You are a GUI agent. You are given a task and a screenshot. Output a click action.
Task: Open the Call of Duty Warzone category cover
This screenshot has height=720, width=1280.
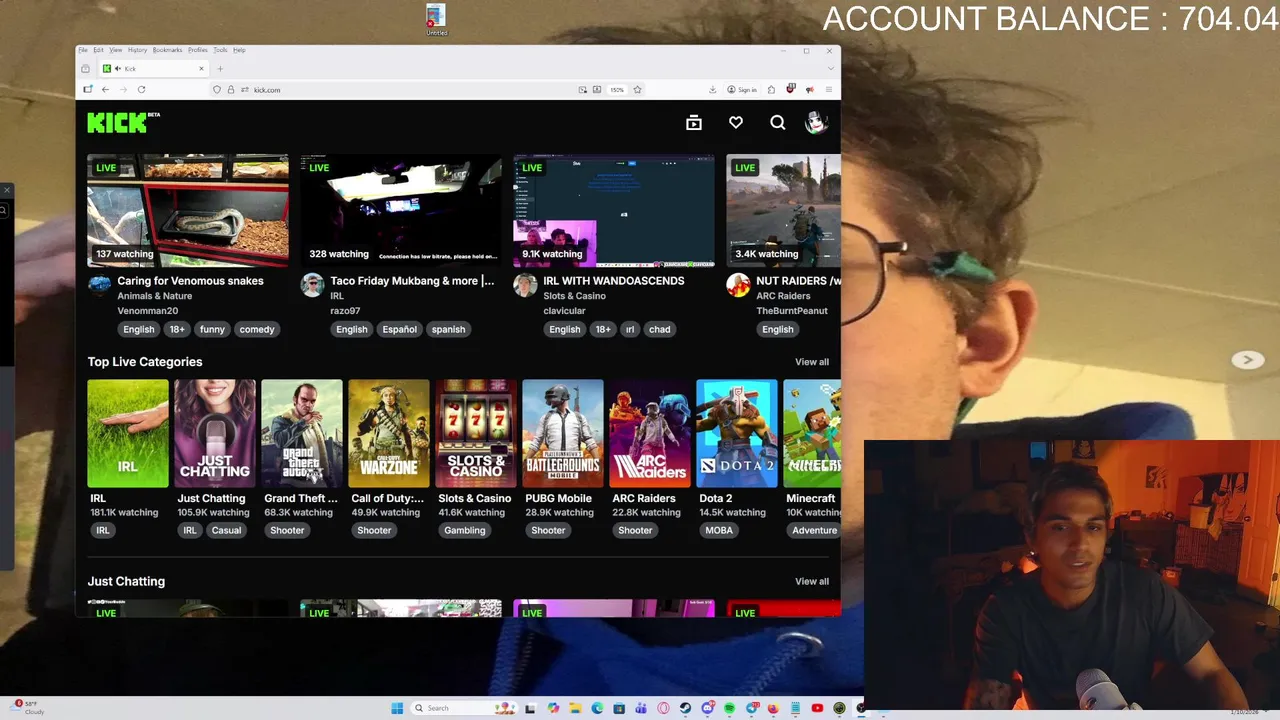pyautogui.click(x=389, y=434)
